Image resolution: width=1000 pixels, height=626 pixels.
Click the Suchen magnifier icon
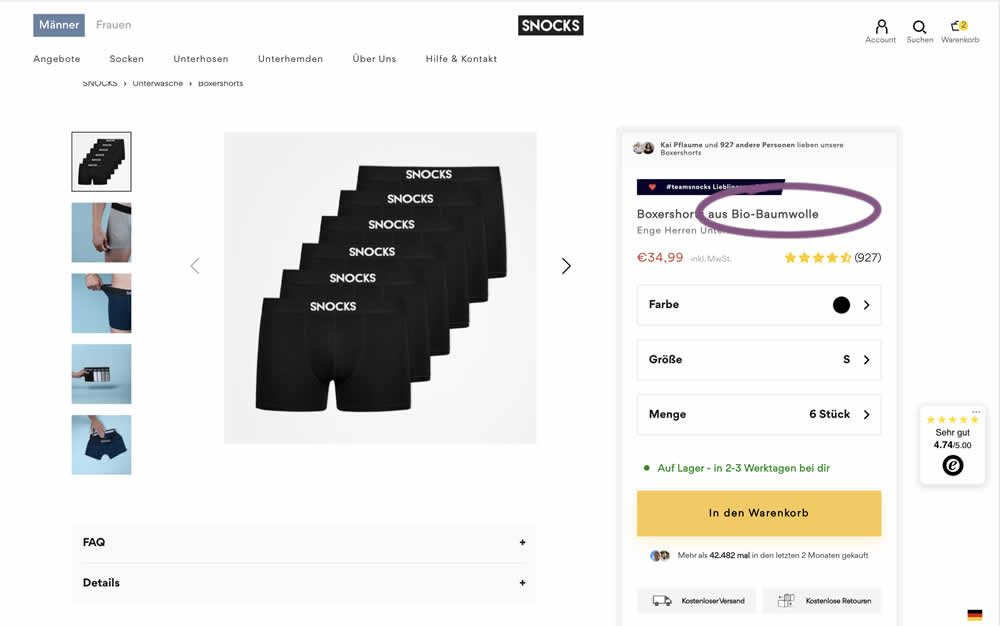[x=919, y=27]
